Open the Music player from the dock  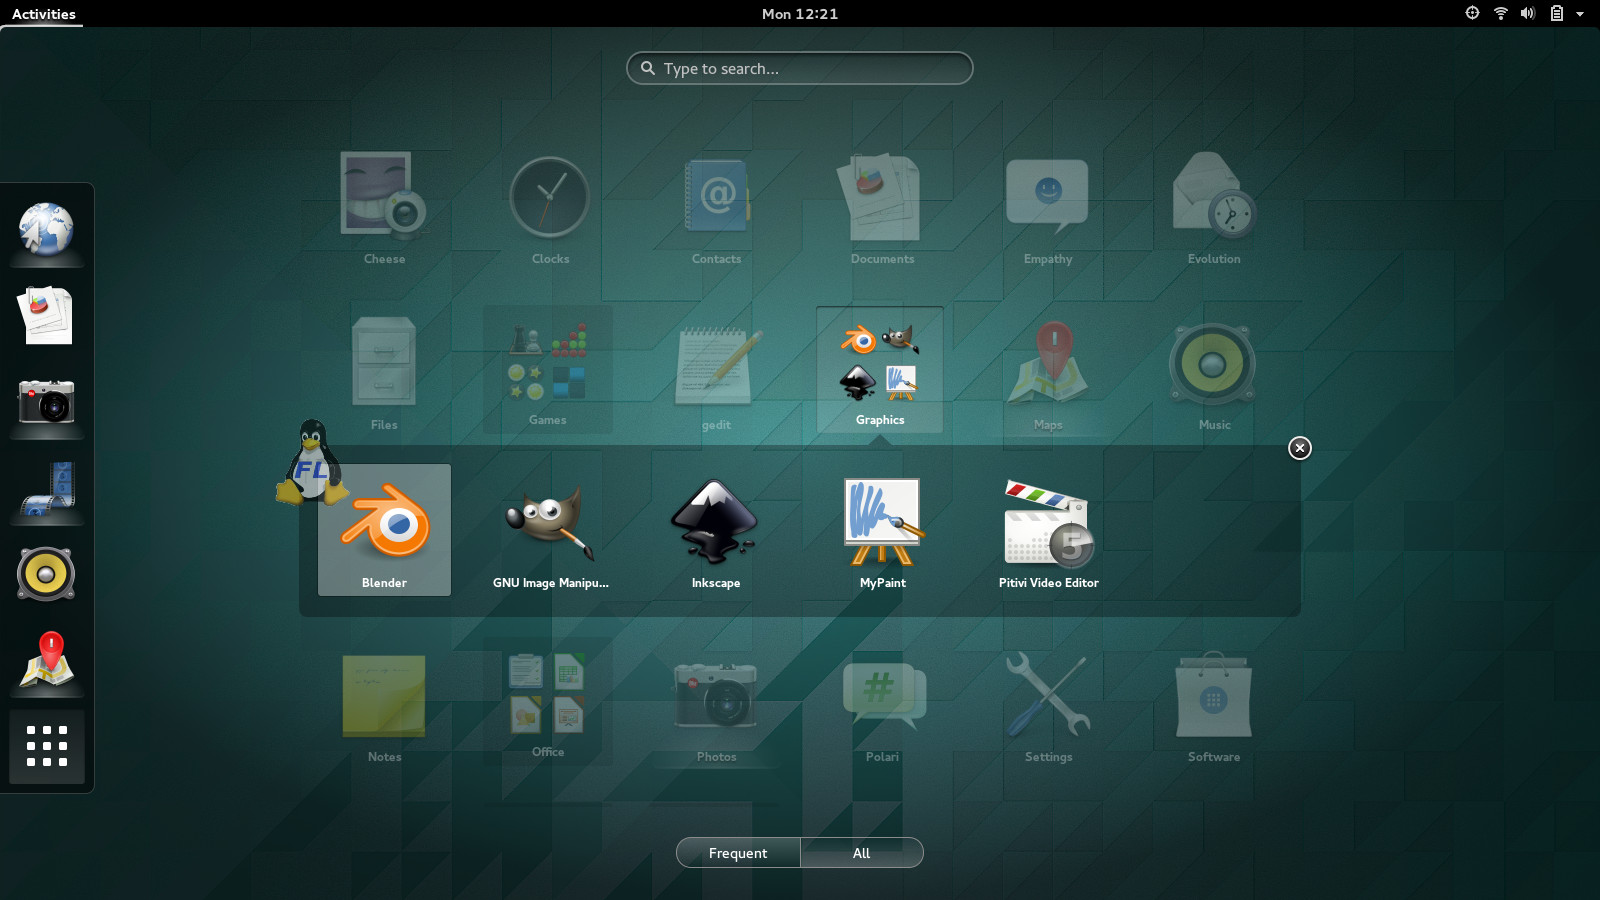46,573
